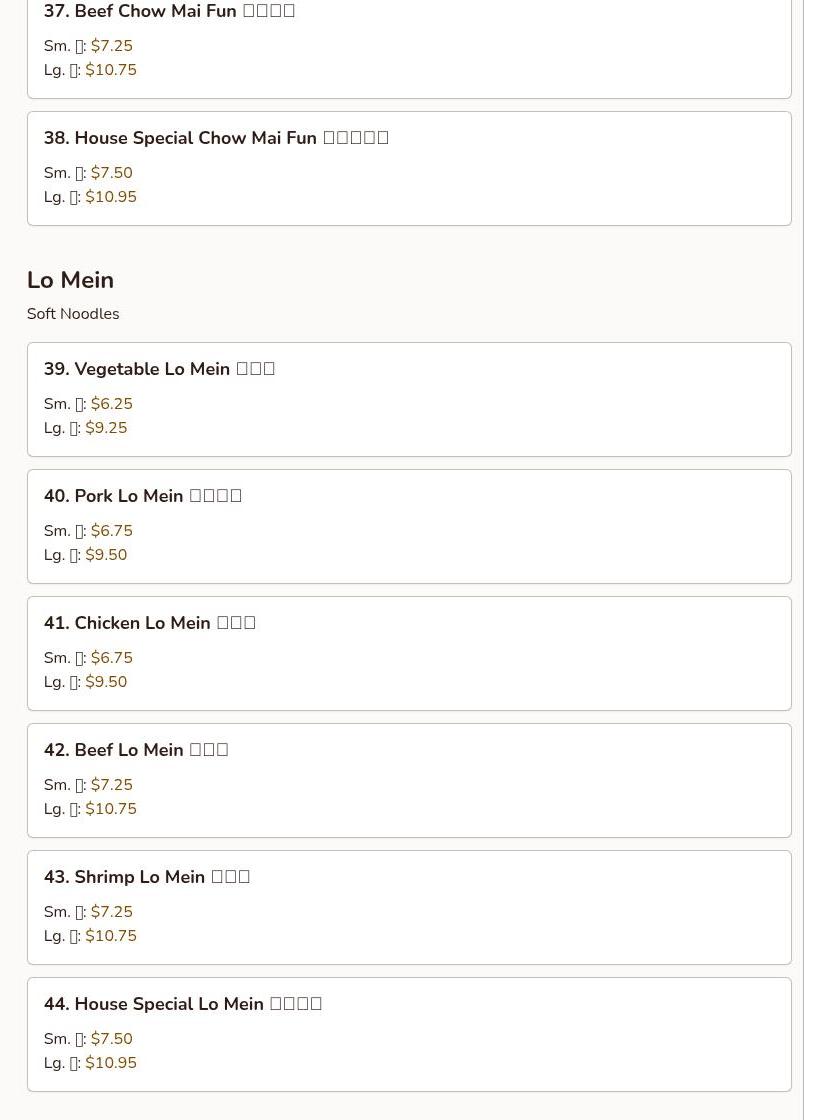Select the Beef Lo Mein item title
Screen dimensions: 824x1120
[136, 750]
